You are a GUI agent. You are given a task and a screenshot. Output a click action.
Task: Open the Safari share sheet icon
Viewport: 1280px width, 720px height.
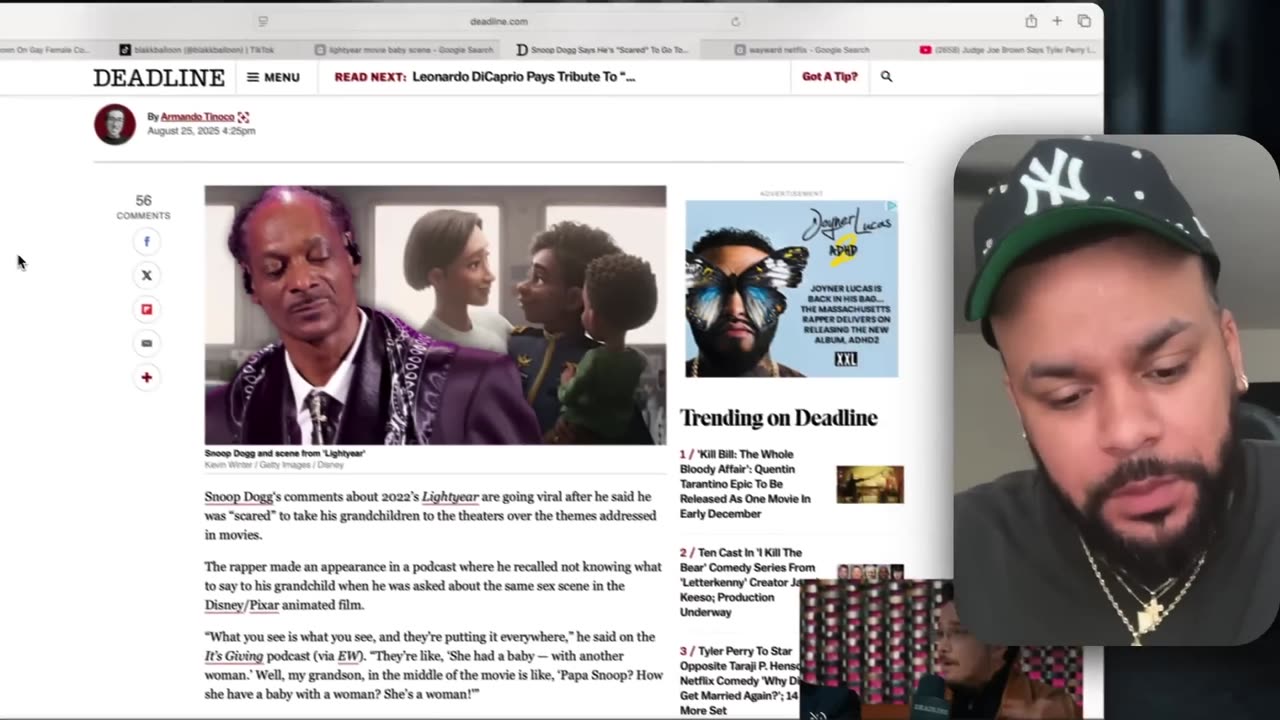pos(1031,21)
